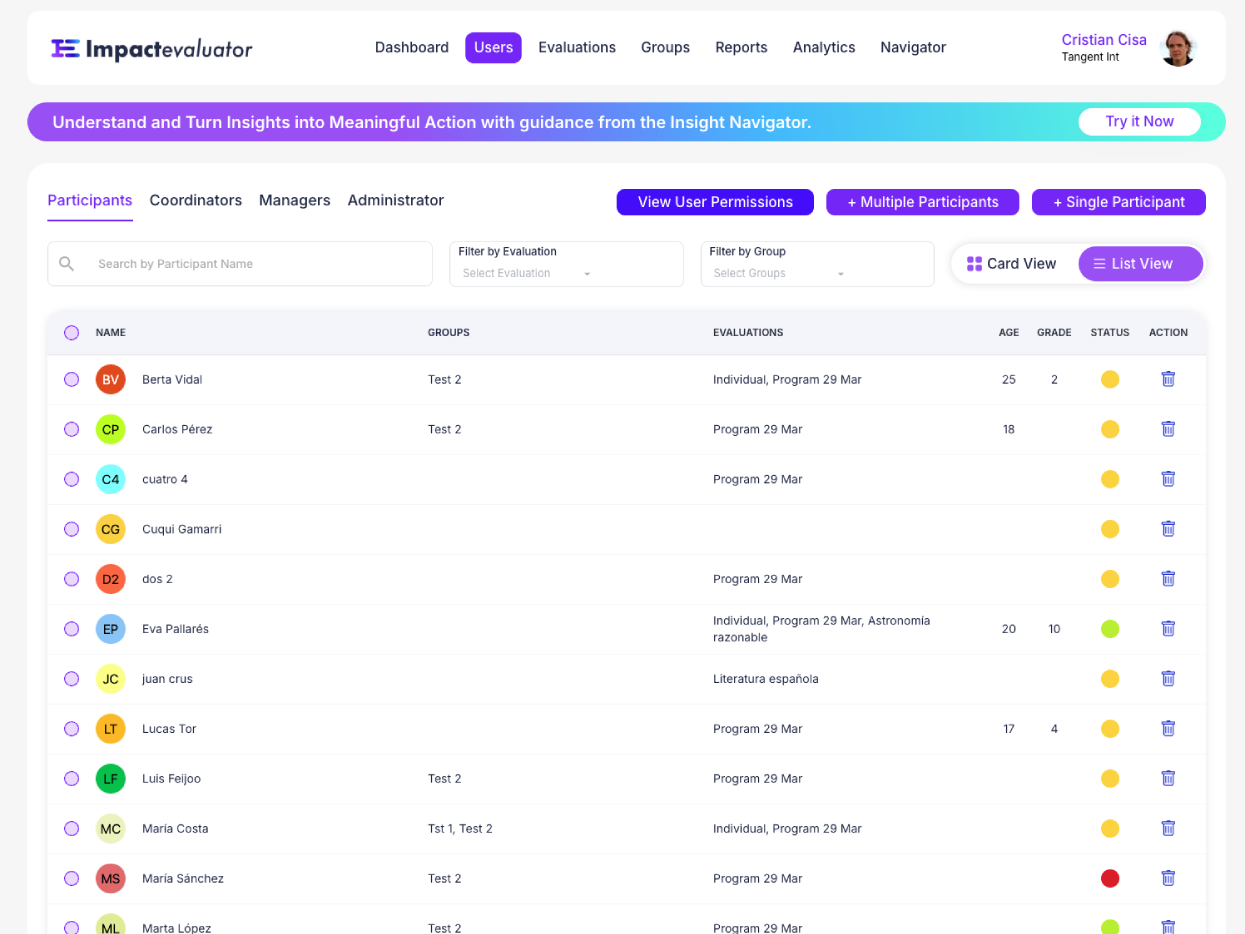Select the row checkbox for cuatro 4

click(71, 479)
